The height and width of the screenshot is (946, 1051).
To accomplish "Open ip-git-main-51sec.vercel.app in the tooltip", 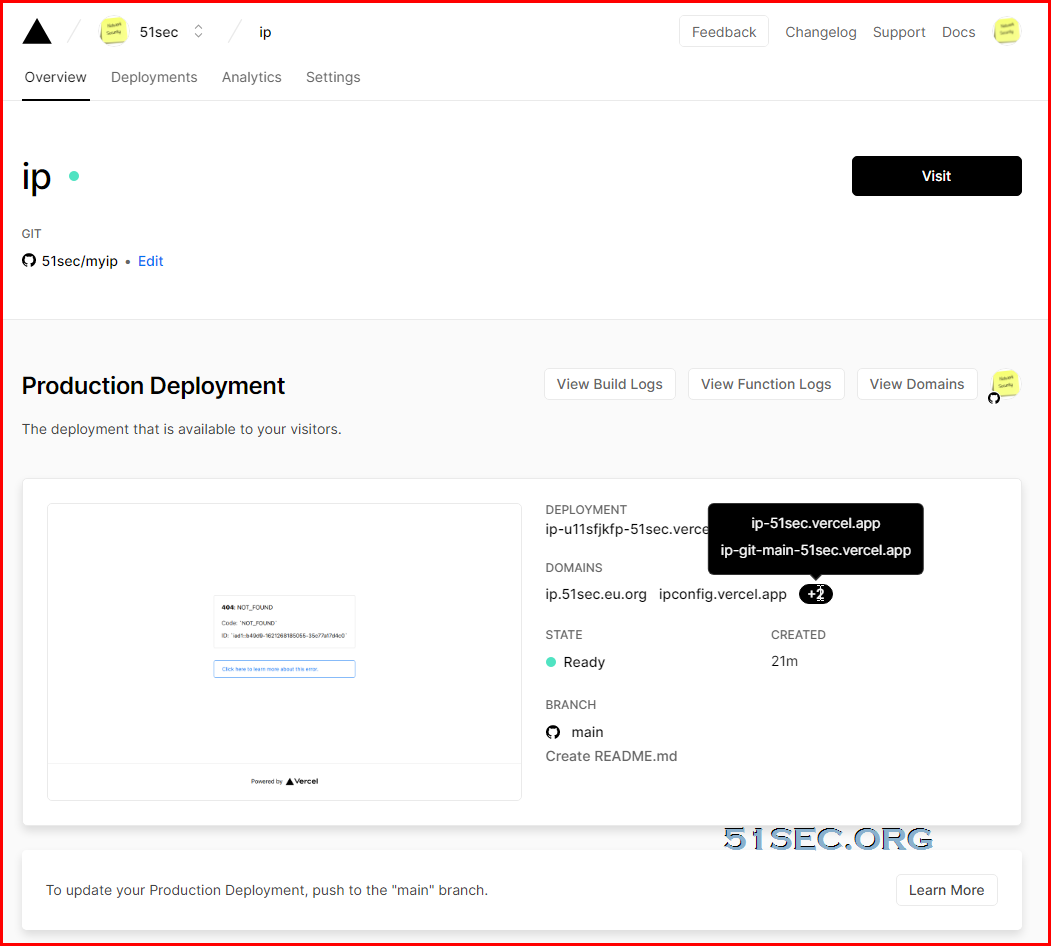I will tap(816, 550).
